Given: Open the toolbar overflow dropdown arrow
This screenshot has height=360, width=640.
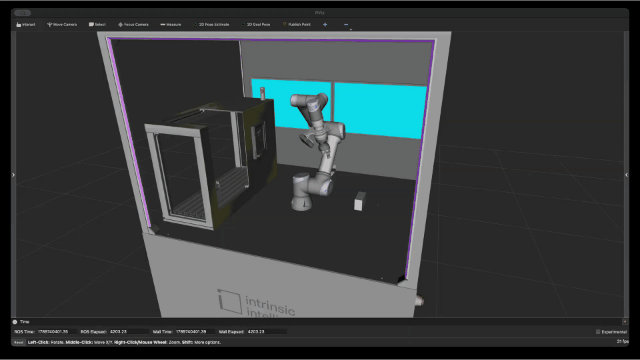Looking at the screenshot, I should click(351, 29).
